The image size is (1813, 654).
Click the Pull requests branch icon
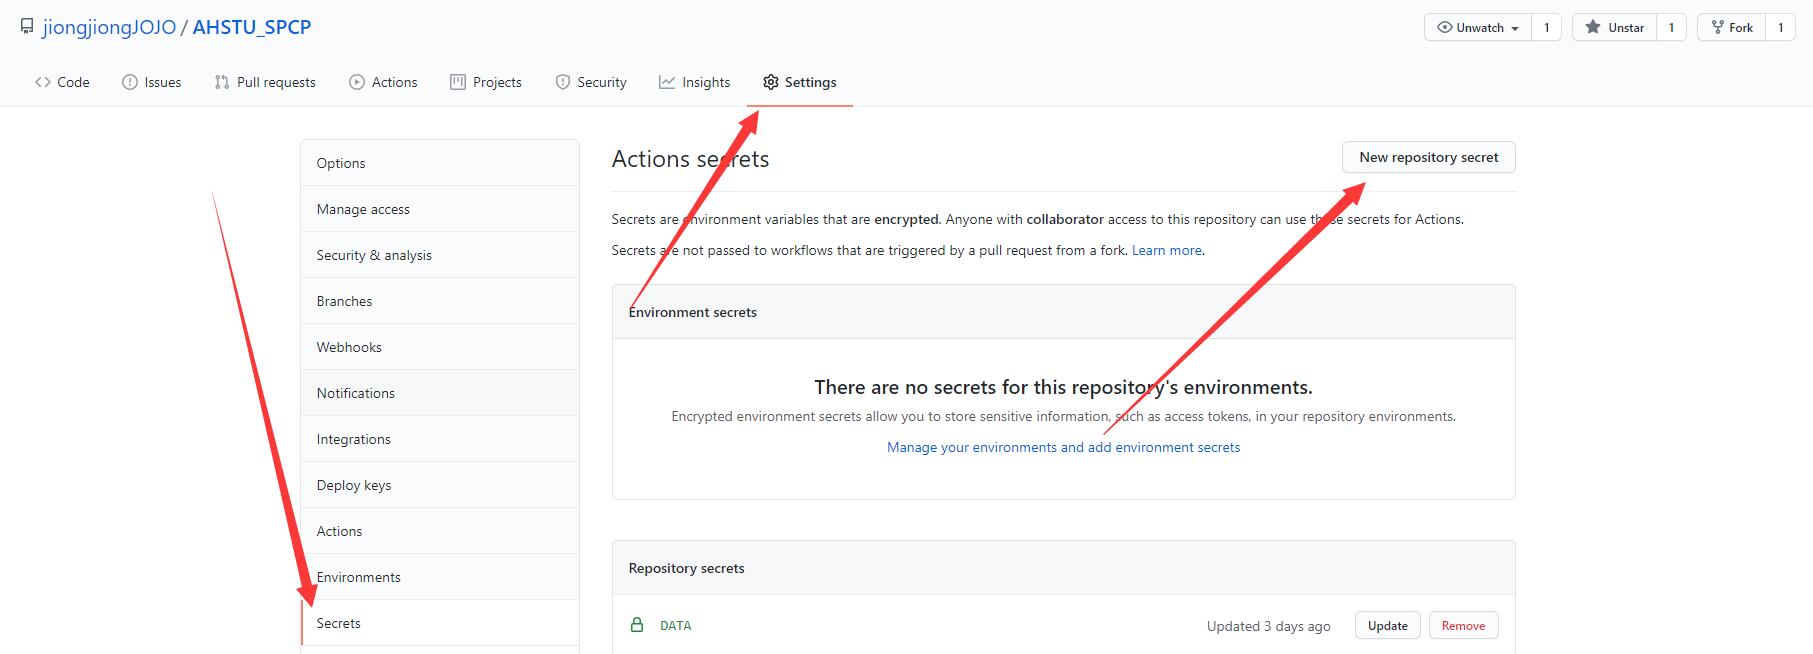pos(222,82)
